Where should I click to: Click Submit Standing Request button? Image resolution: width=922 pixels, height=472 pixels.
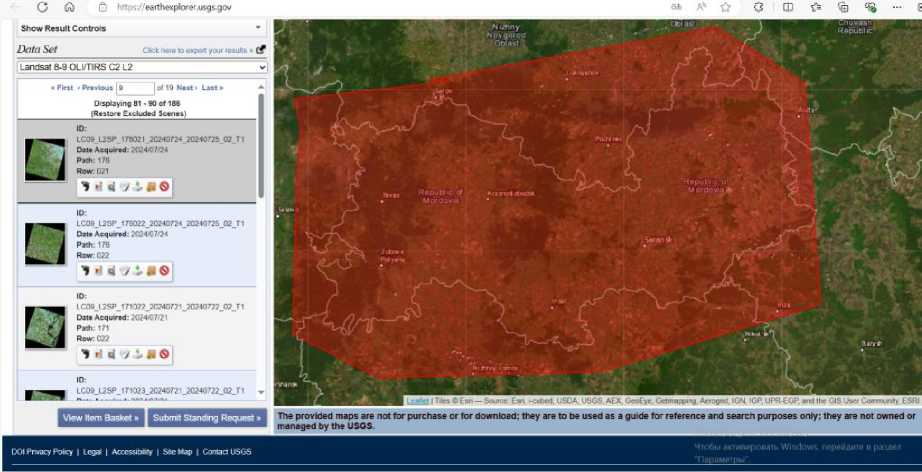click(x=207, y=418)
